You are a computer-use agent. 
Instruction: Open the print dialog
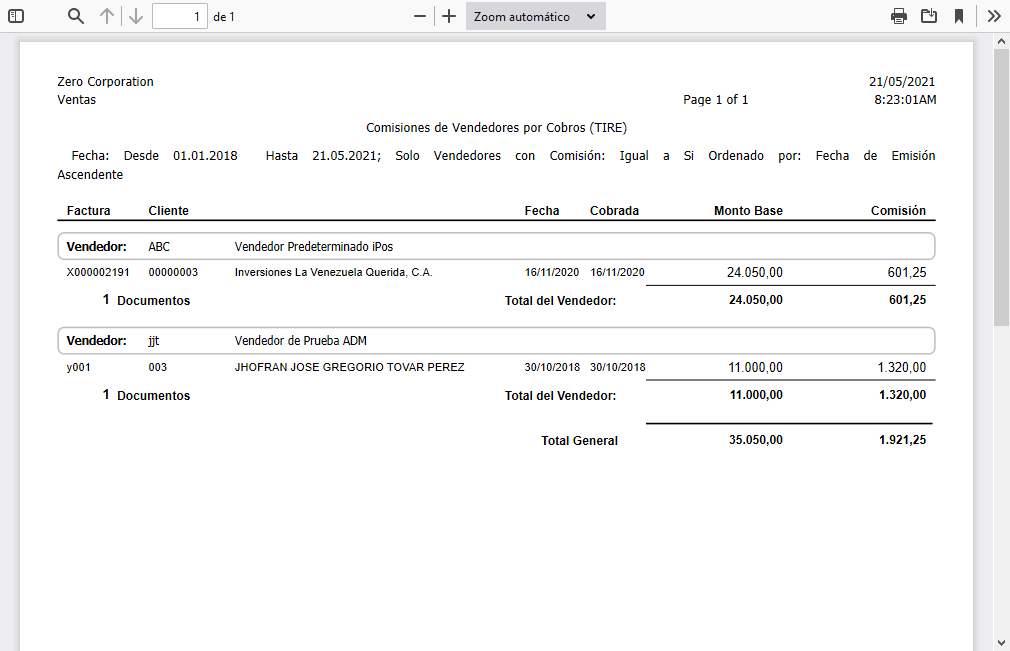coord(898,16)
